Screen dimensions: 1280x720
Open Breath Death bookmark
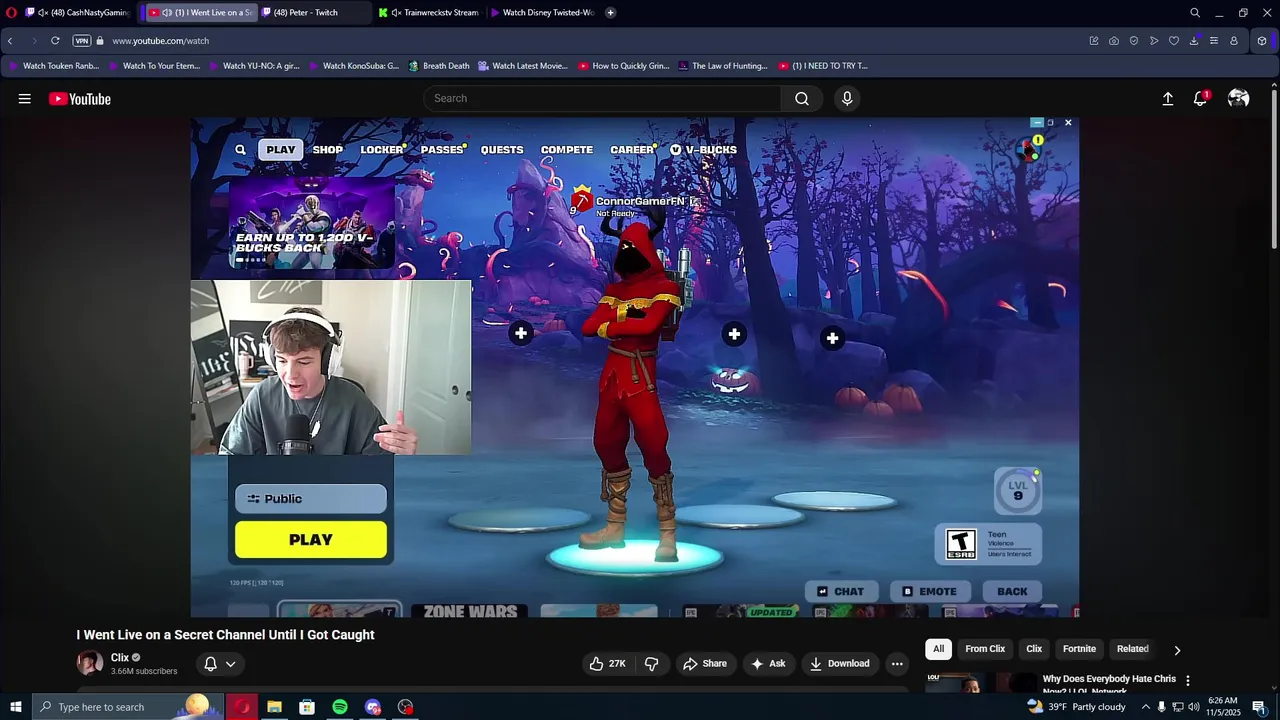tap(438, 66)
